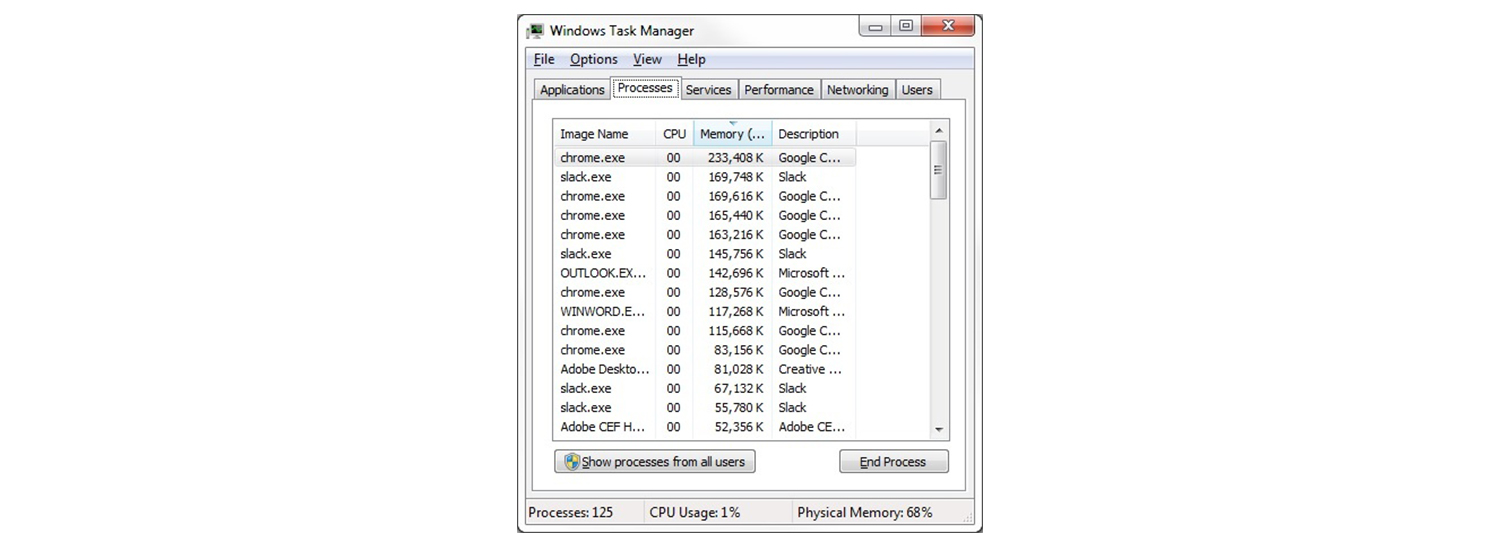Click Show processes from all users
This screenshot has width=1500, height=546.
point(655,462)
